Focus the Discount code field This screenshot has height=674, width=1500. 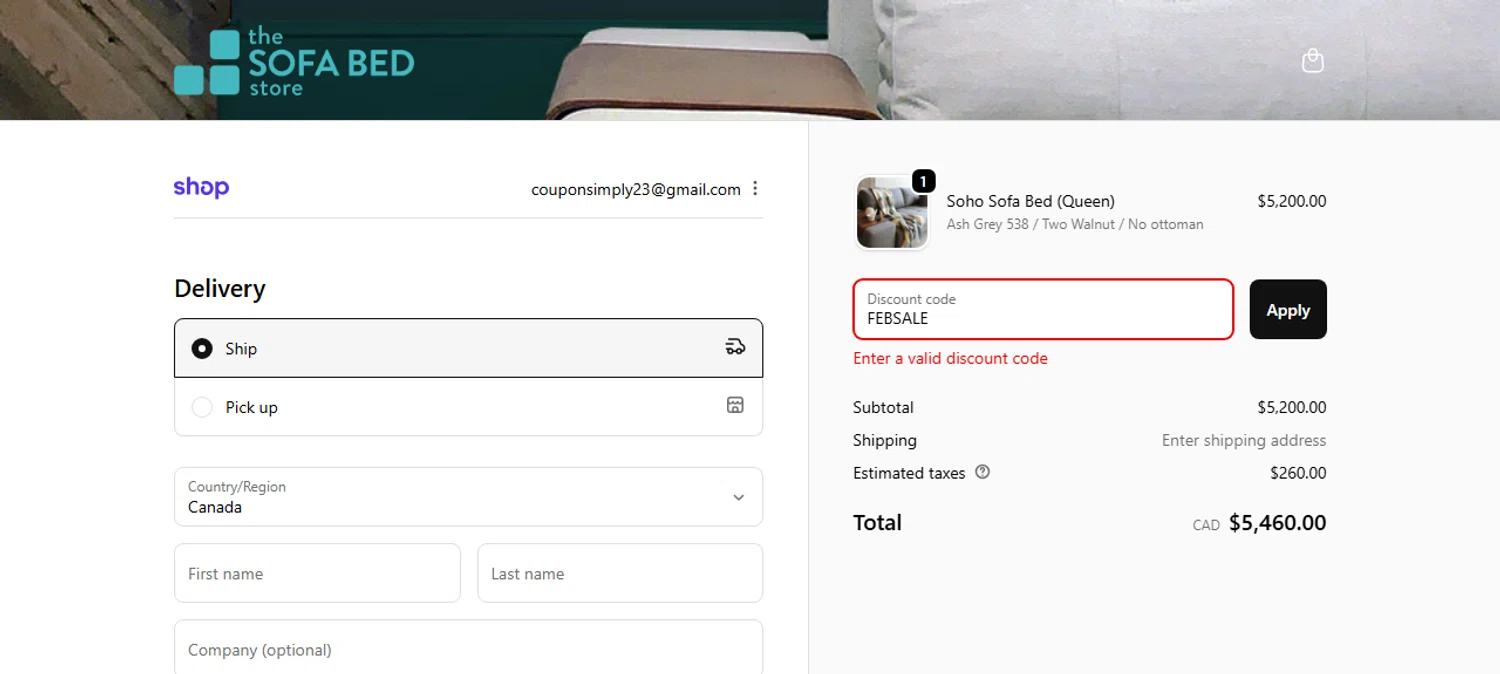pyautogui.click(x=1043, y=309)
